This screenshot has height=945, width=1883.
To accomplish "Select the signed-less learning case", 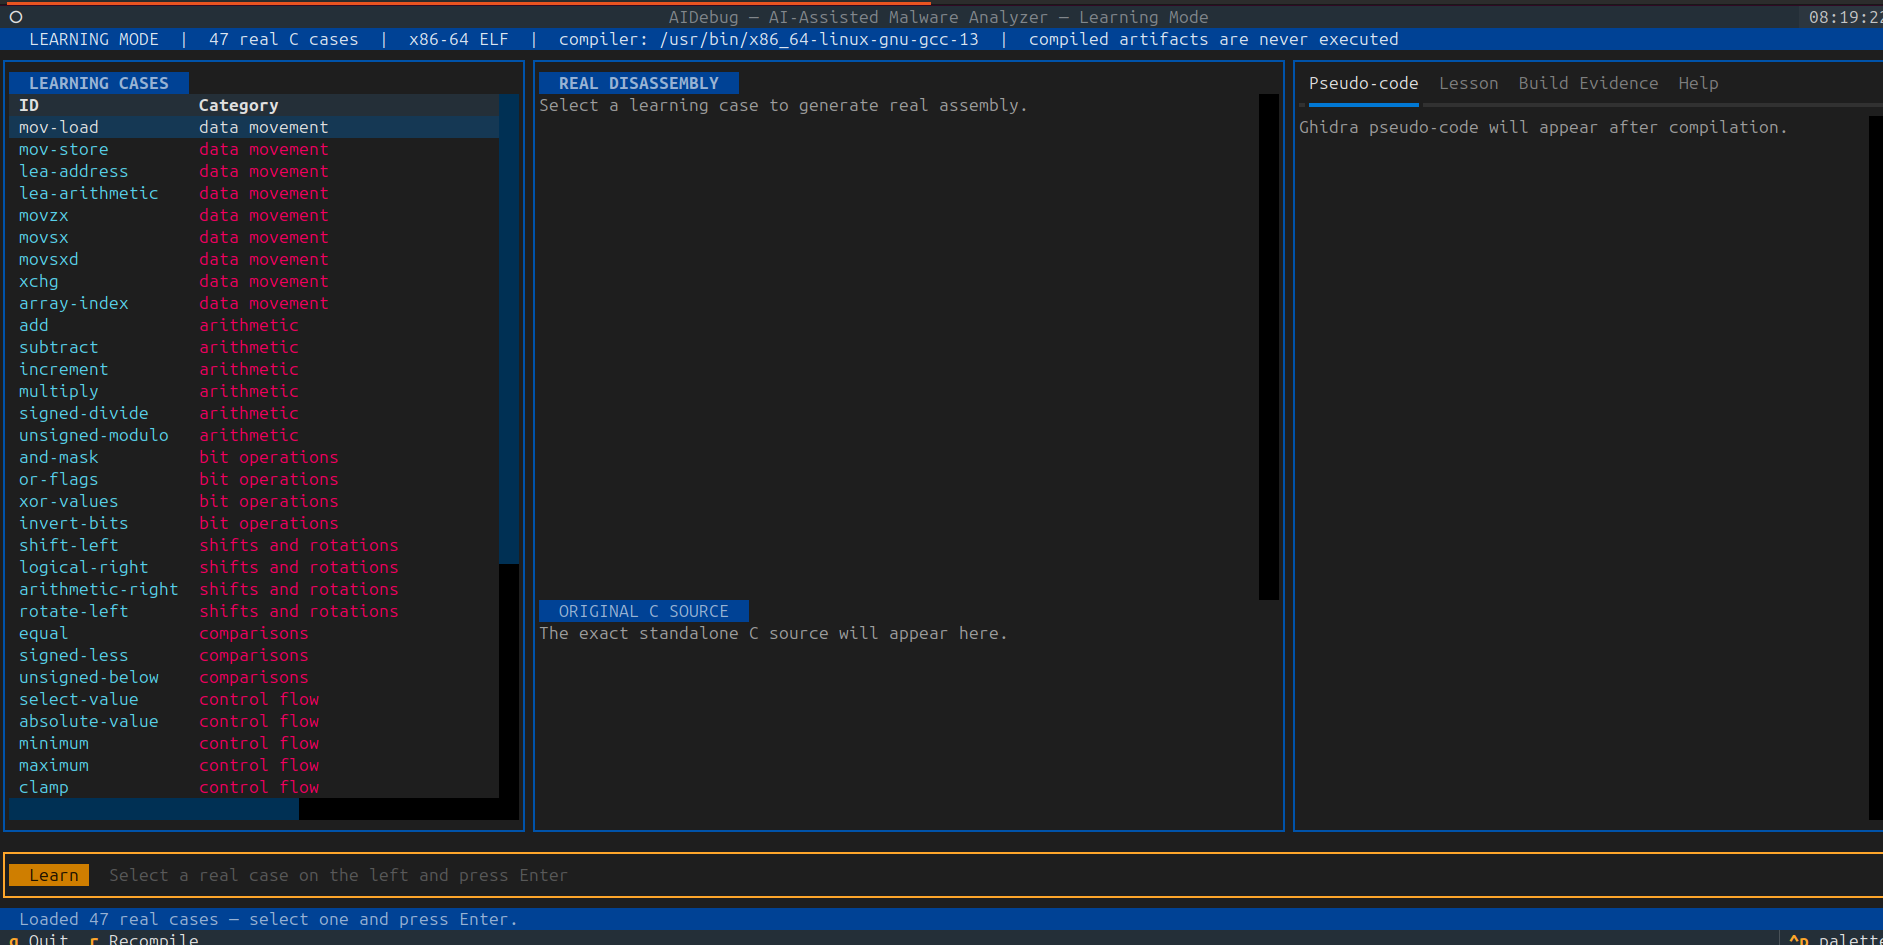I will [254, 655].
